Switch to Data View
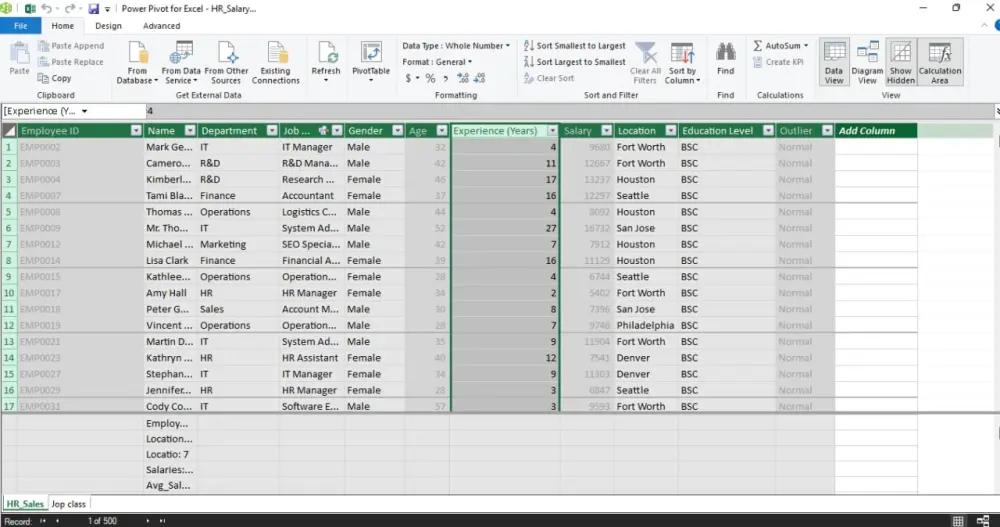Viewport: 1000px width, 527px height. click(x=834, y=63)
